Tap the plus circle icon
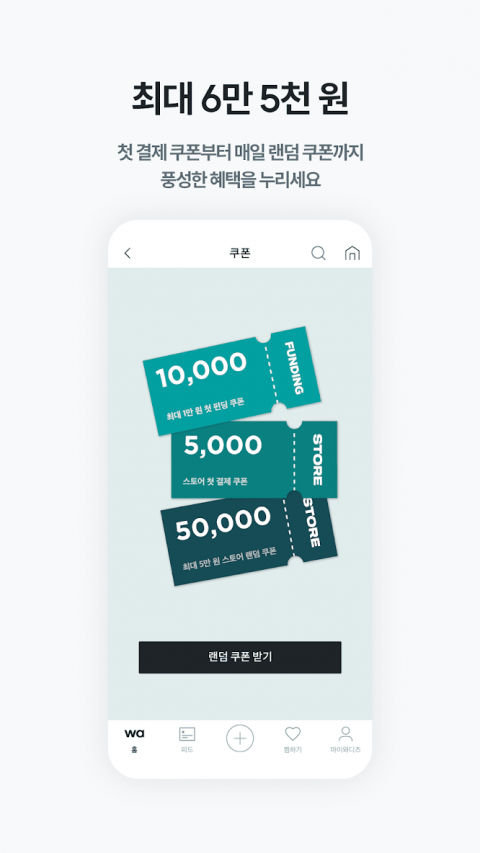Image resolution: width=480 pixels, height=853 pixels. 240,739
